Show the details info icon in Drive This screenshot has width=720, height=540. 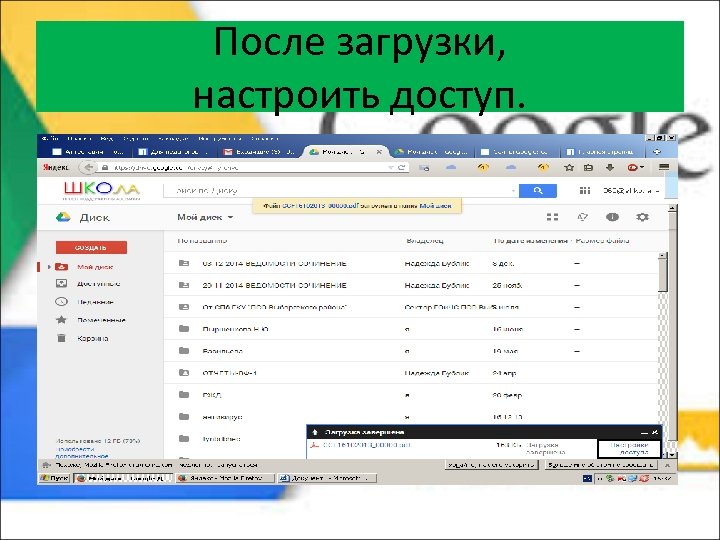pyautogui.click(x=612, y=217)
